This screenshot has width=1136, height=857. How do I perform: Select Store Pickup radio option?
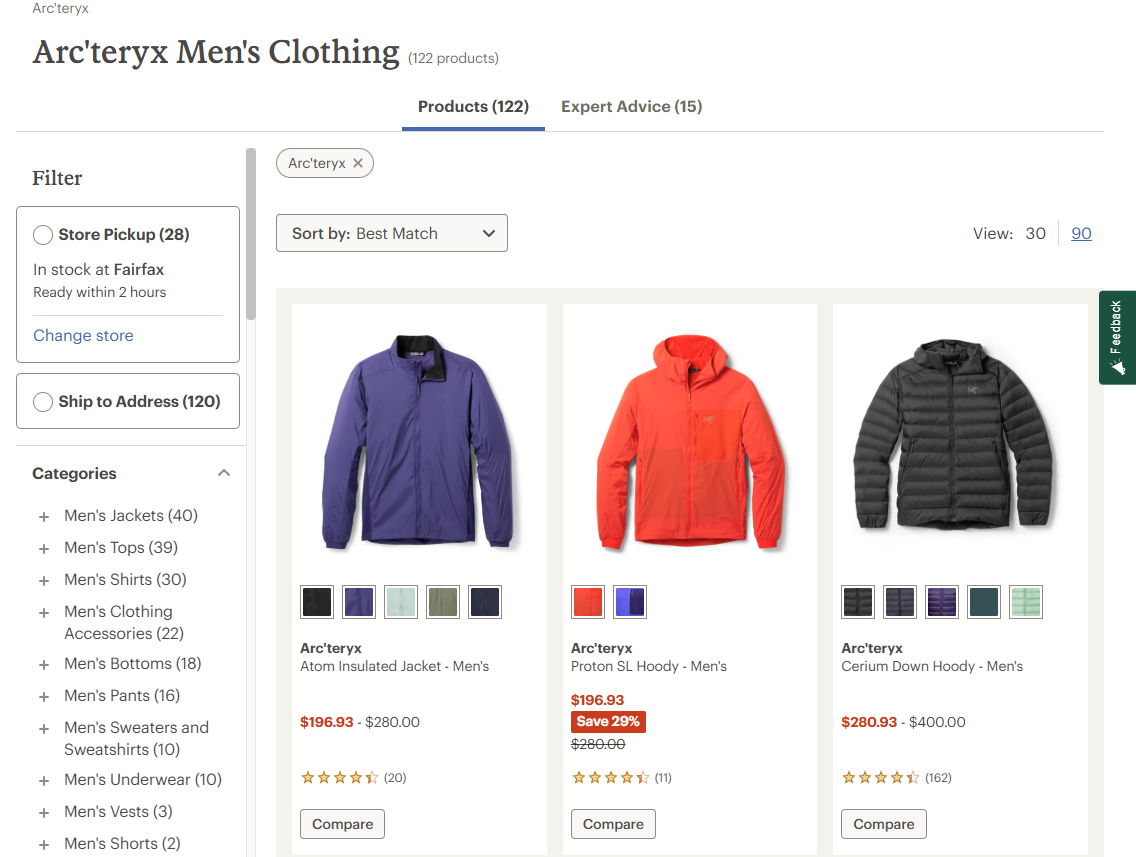43,235
